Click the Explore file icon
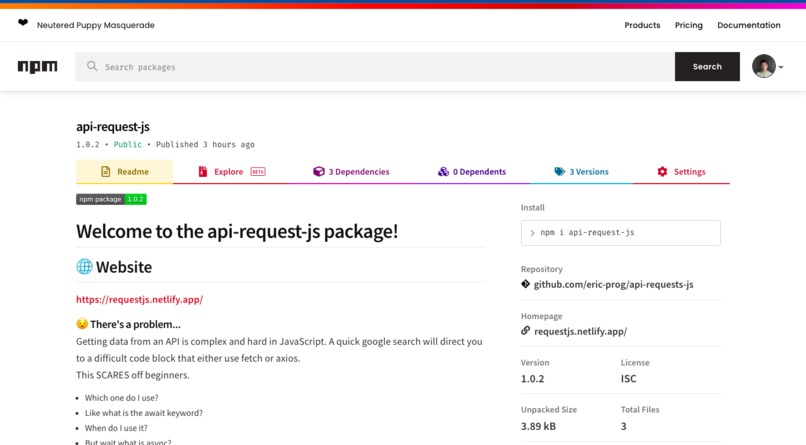806x445 pixels. [203, 172]
